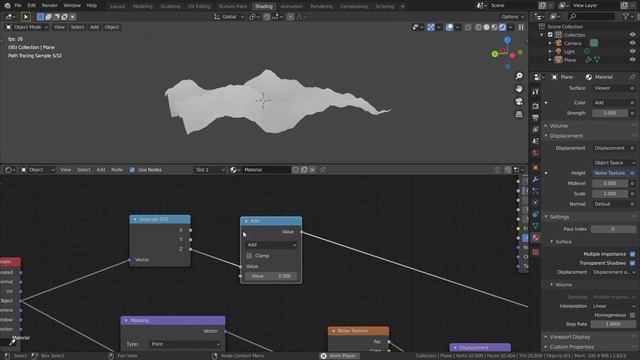Adjust Midlevel 0.500 slider

[610, 183]
